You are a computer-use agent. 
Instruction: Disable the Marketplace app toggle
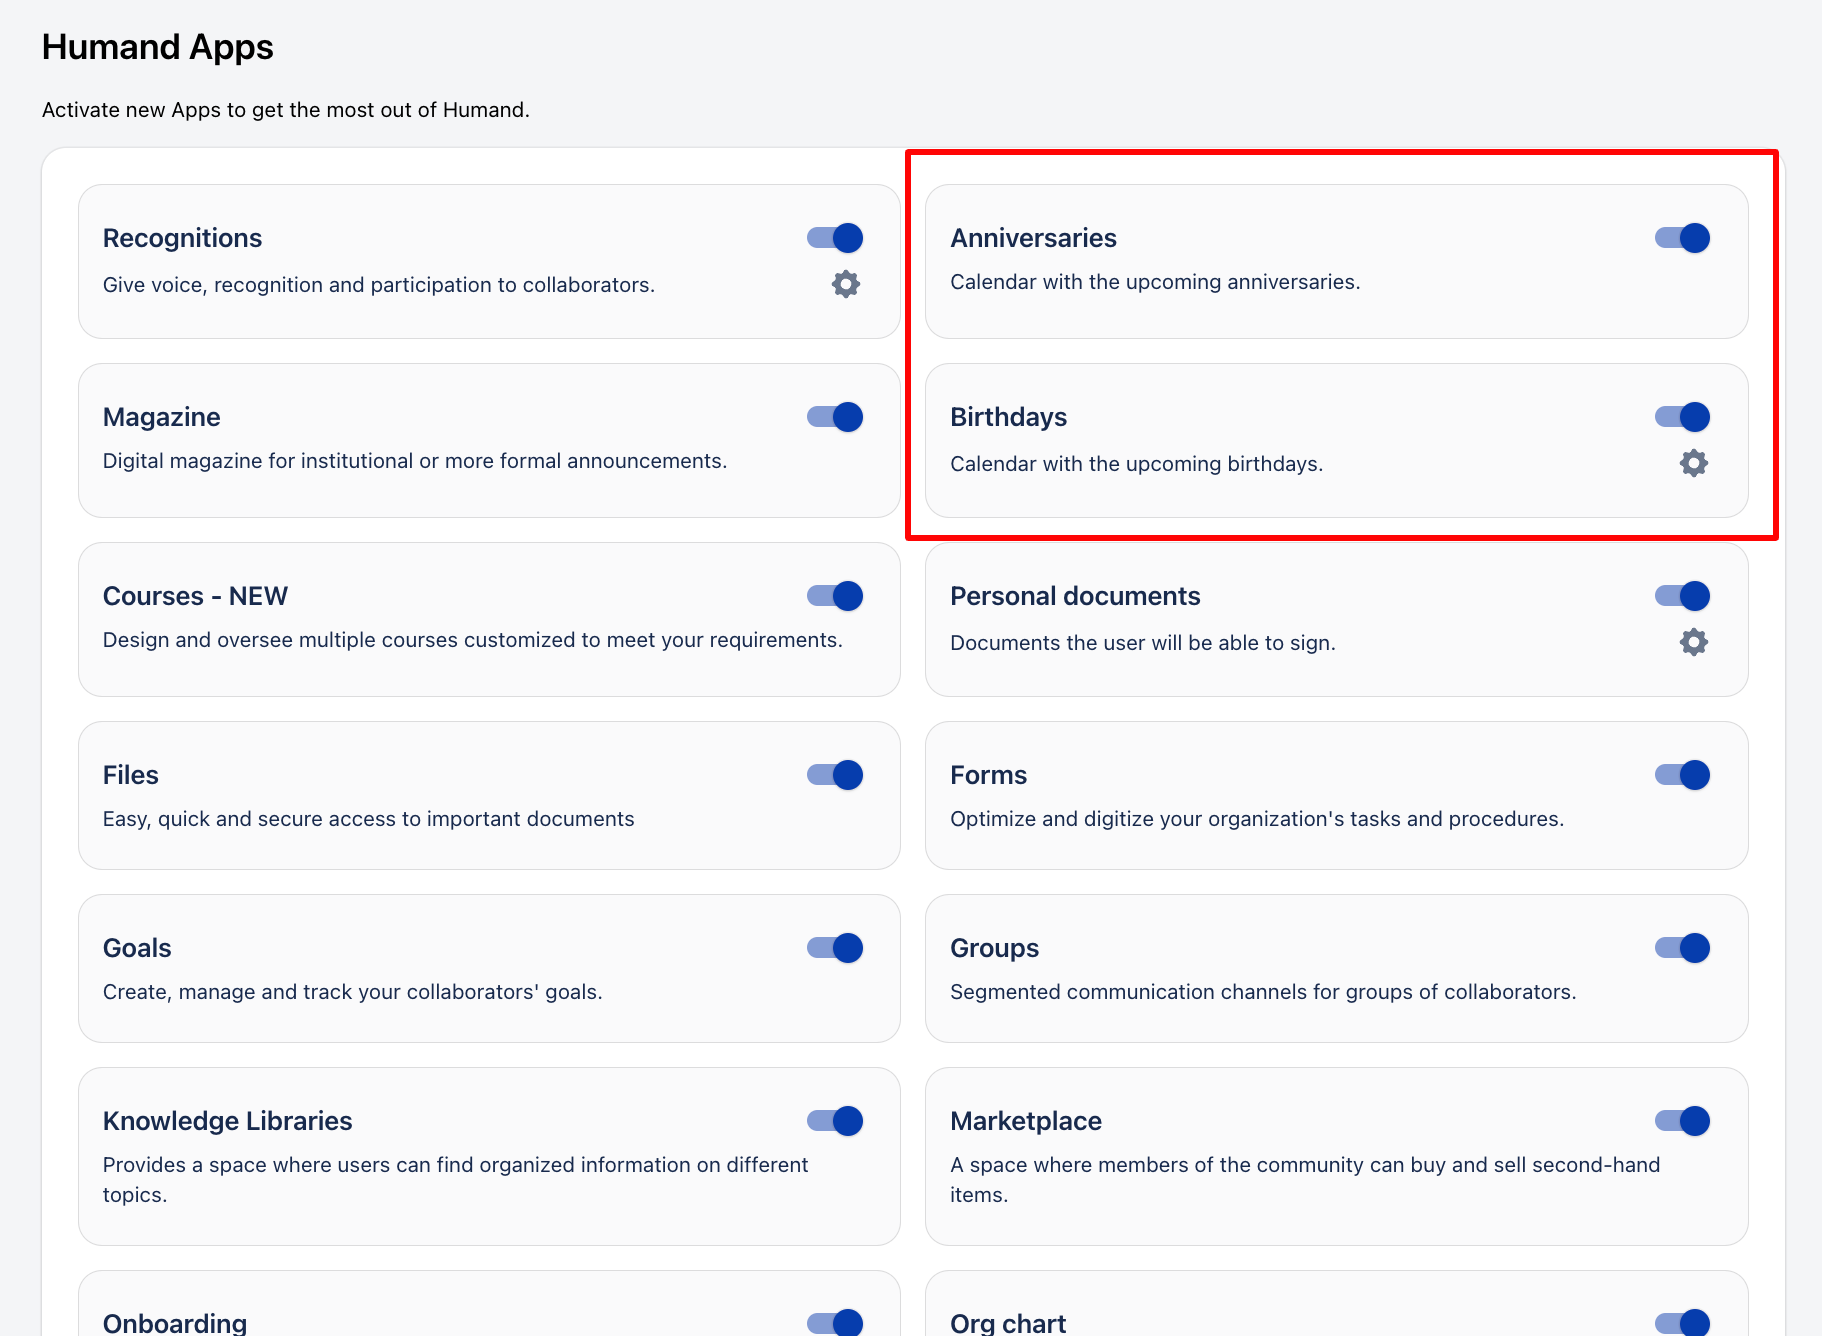click(1683, 1121)
